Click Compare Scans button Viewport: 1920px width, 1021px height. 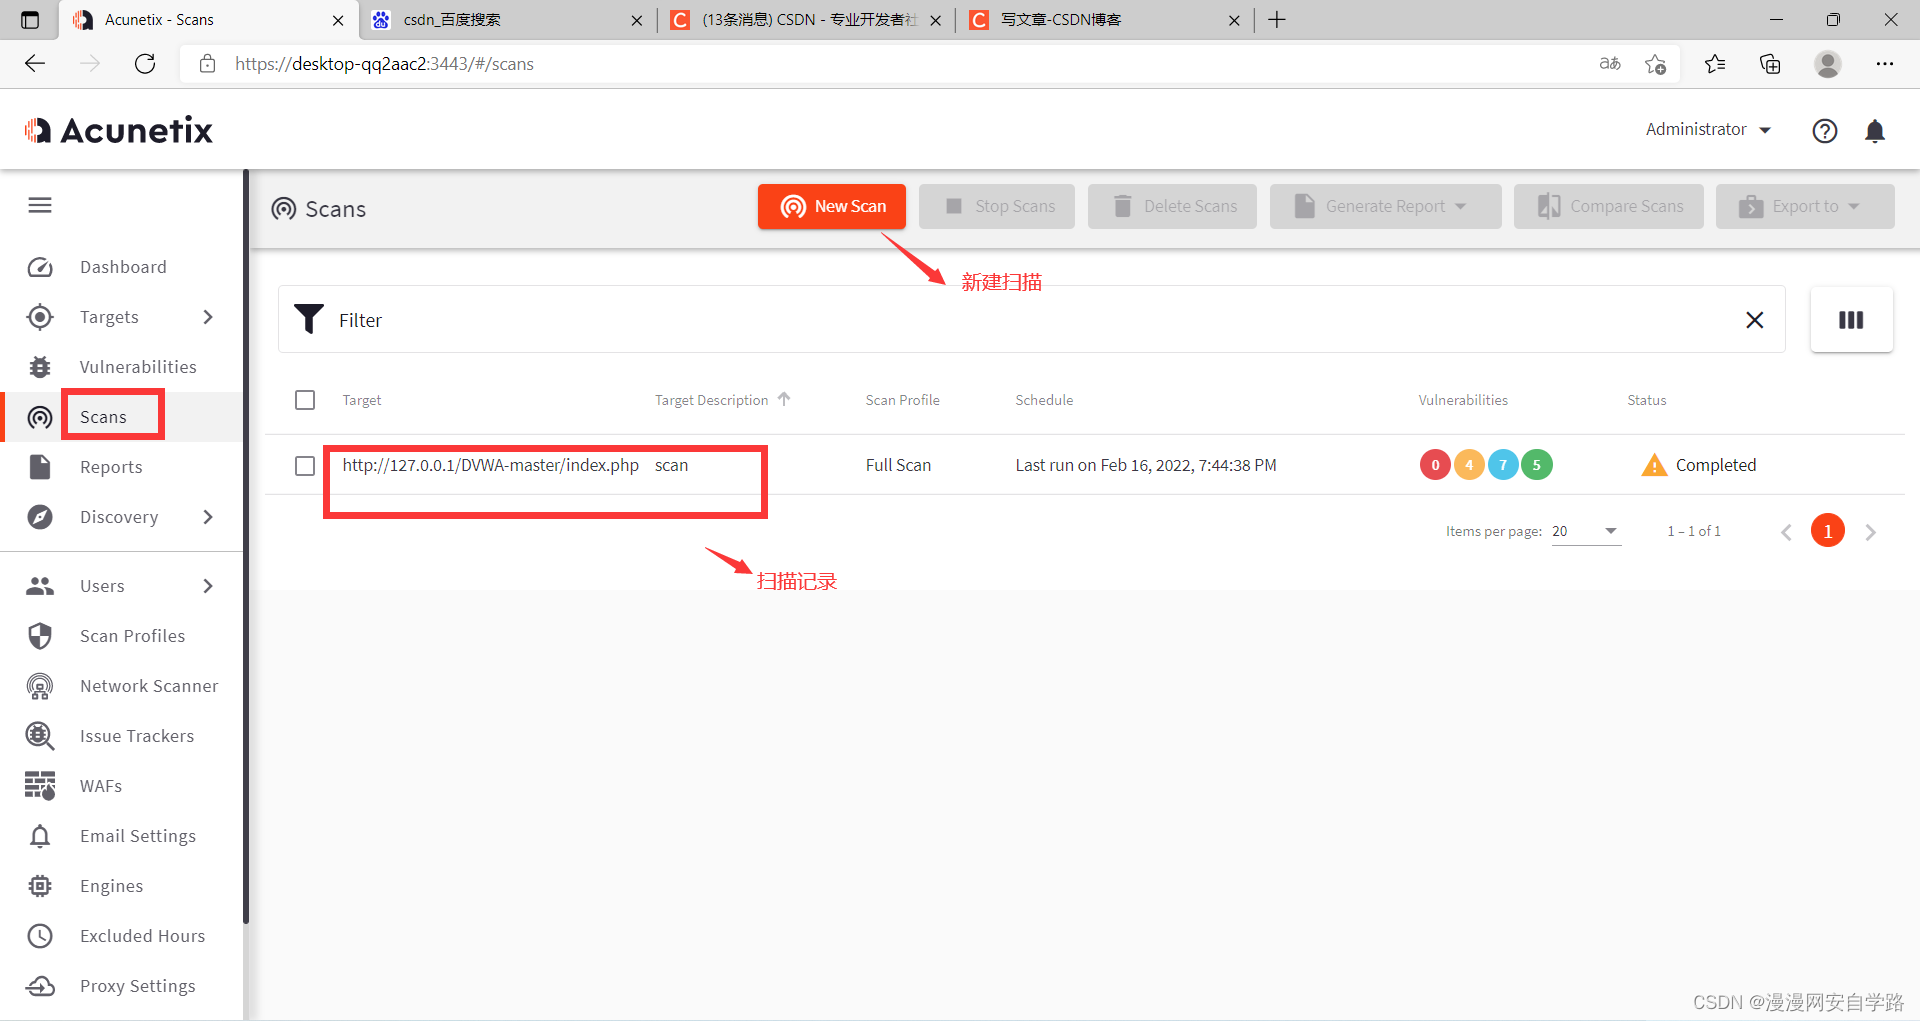[1609, 206]
